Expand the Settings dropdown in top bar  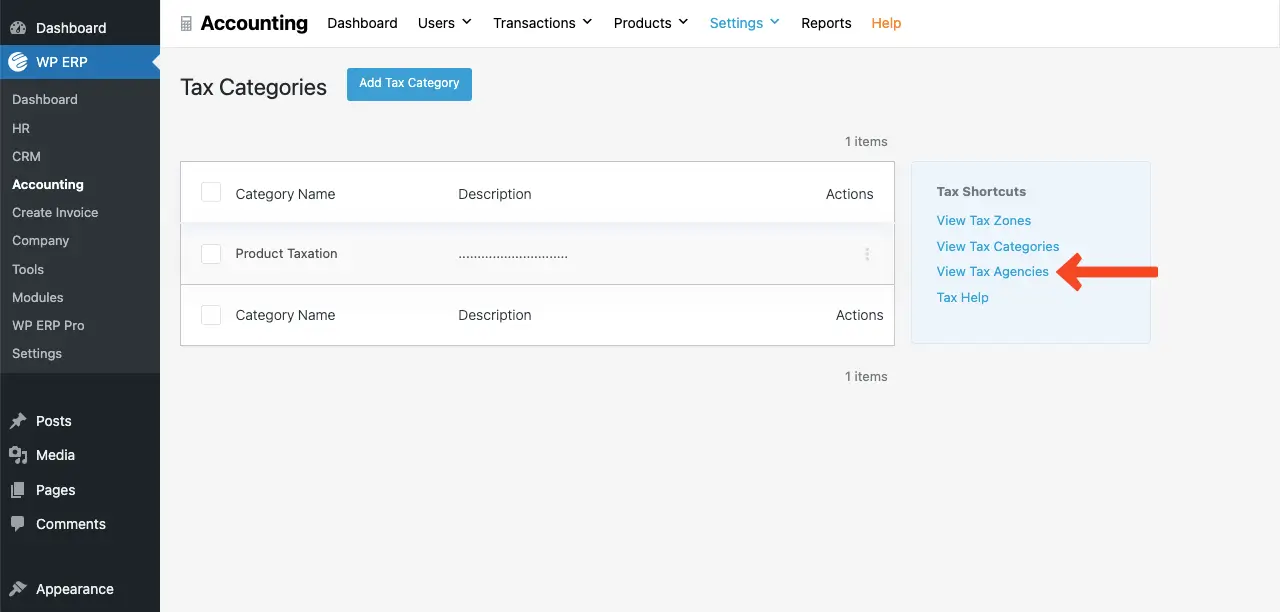(x=745, y=23)
